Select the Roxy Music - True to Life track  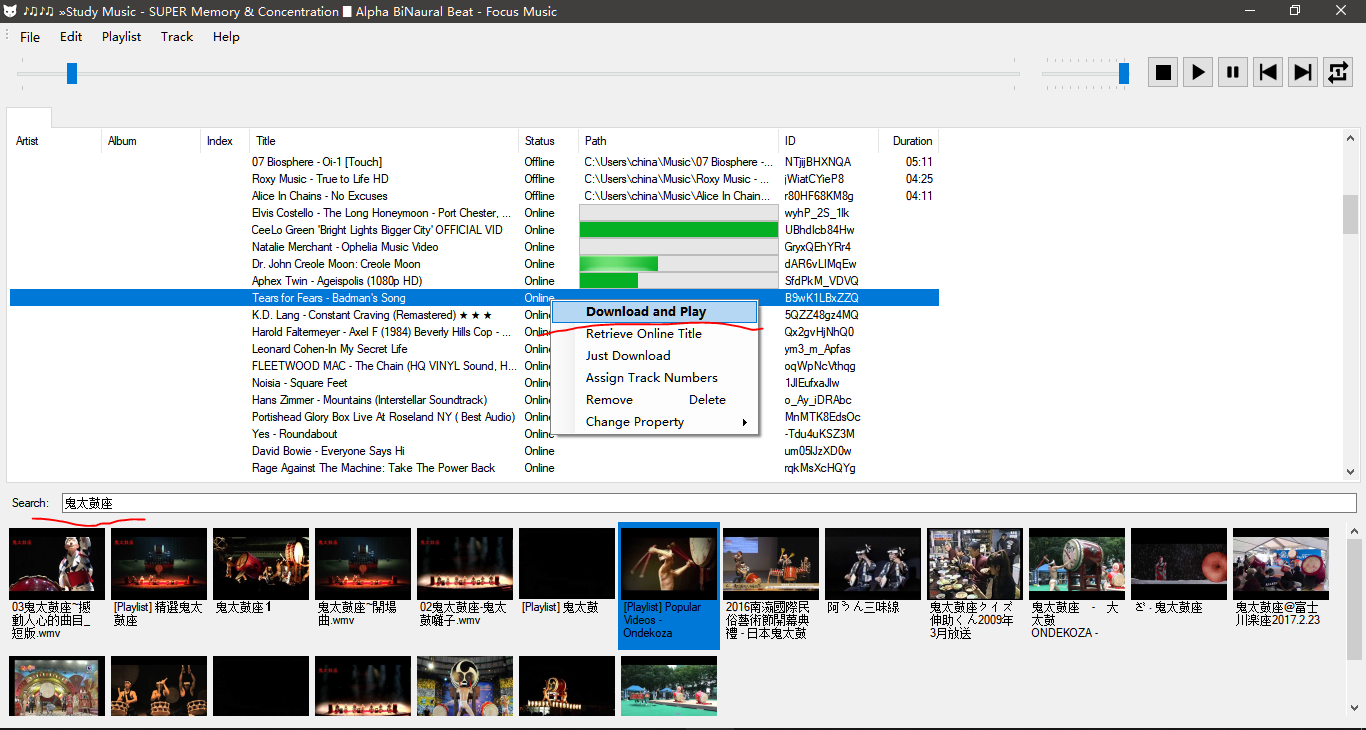click(320, 179)
